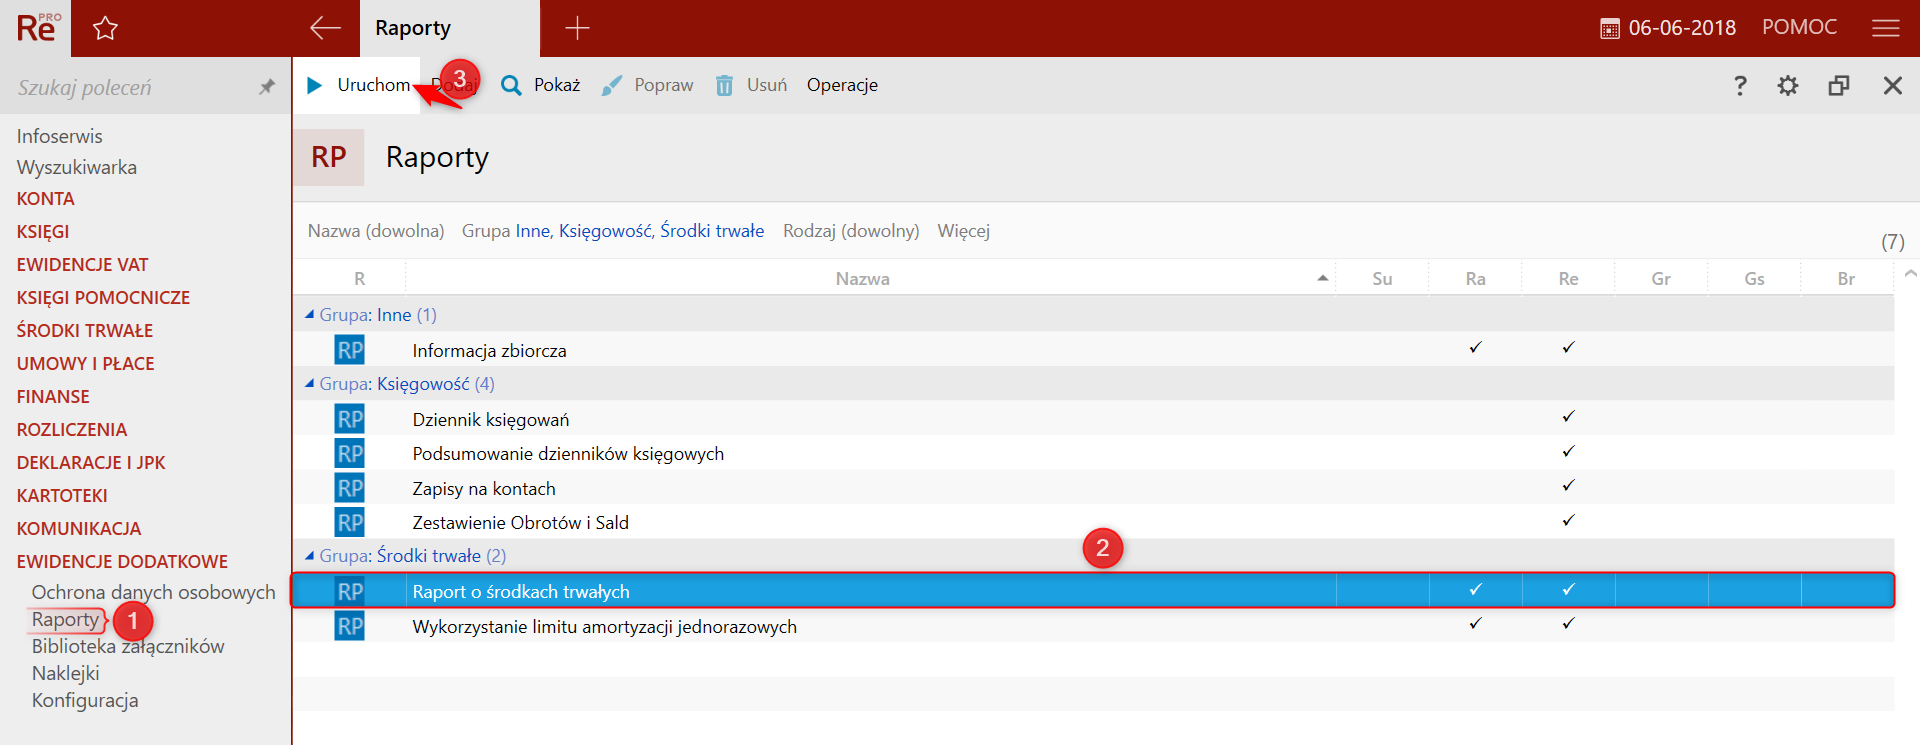Toggle Ra checkmark for Wykorzystanie limitu amortyzacji
Viewport: 1920px width, 745px height.
(1475, 624)
